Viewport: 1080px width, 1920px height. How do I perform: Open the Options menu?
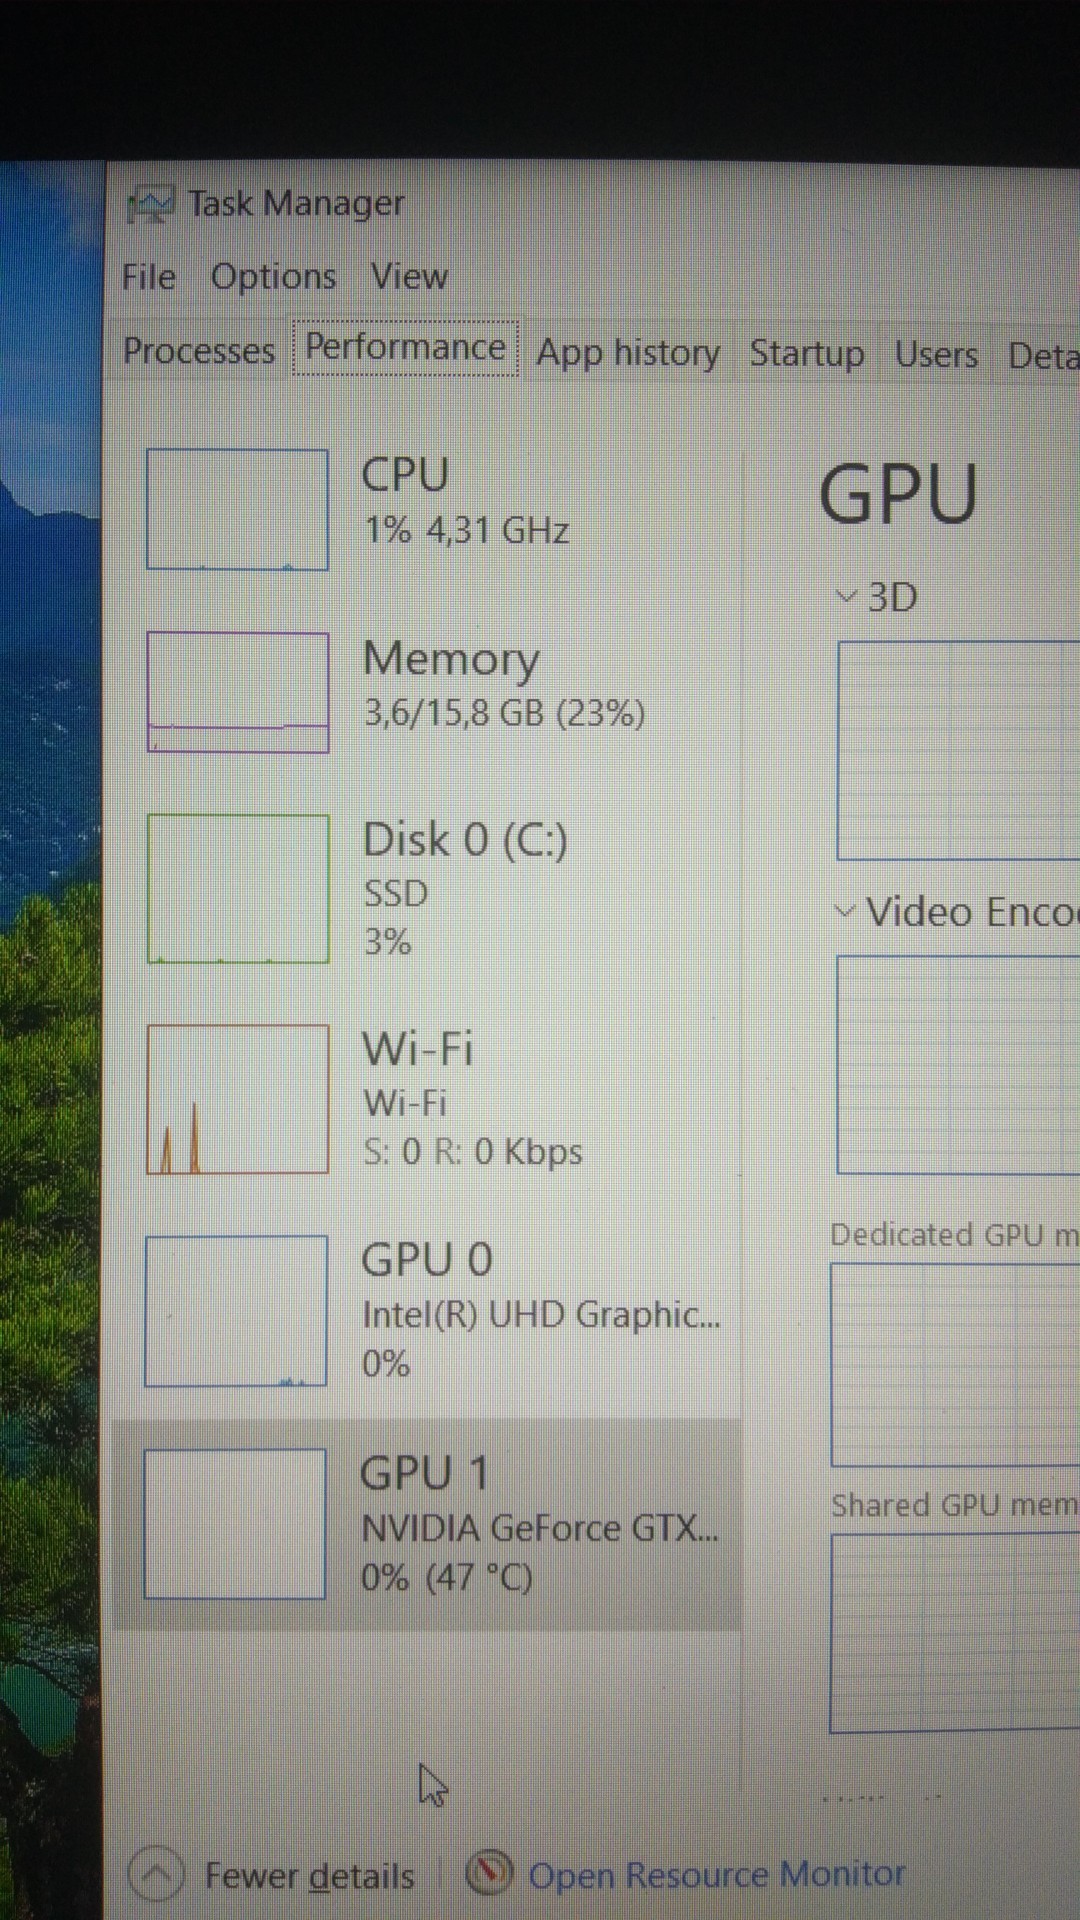click(273, 276)
